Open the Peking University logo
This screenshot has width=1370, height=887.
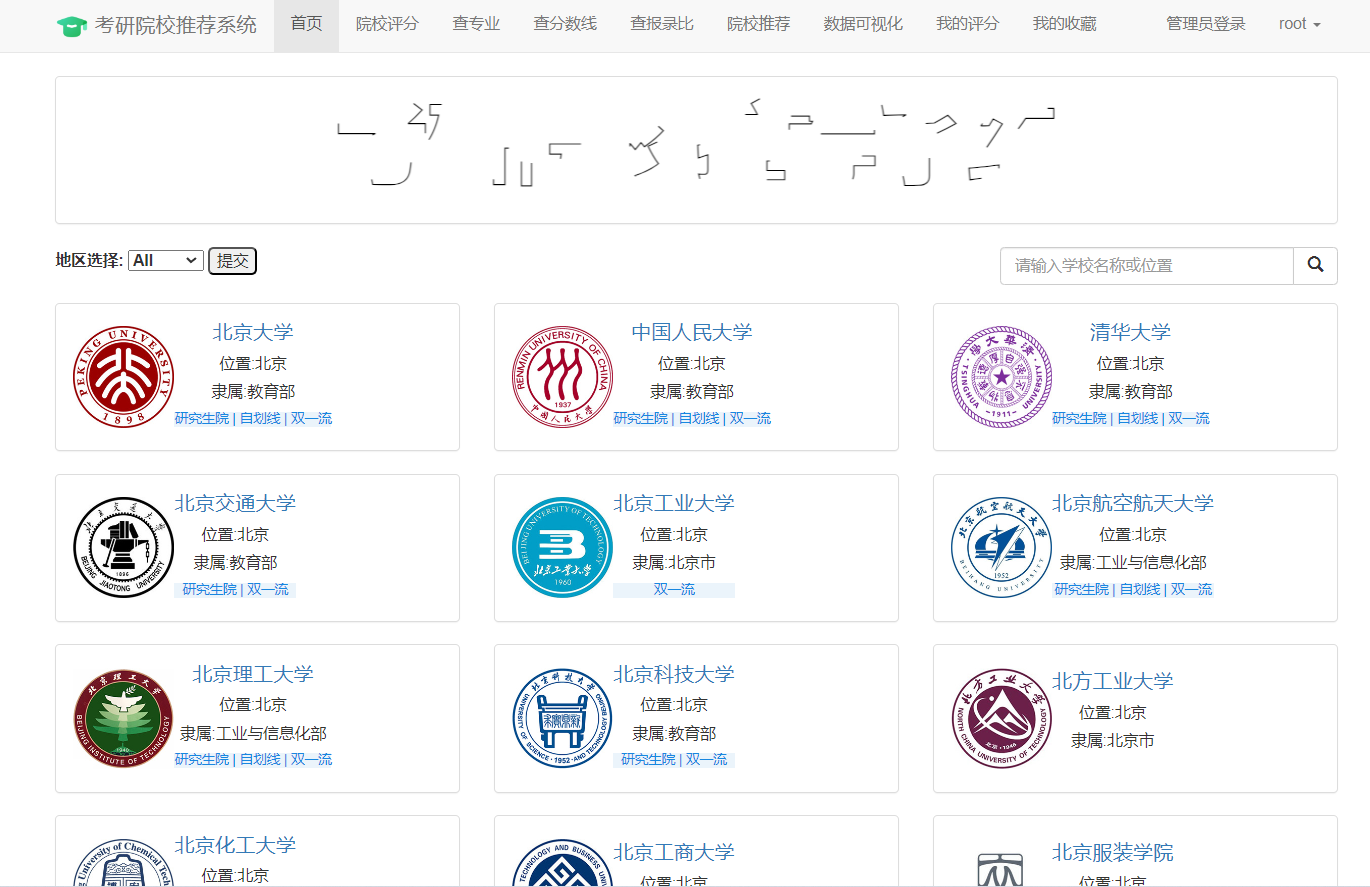[x=124, y=377]
